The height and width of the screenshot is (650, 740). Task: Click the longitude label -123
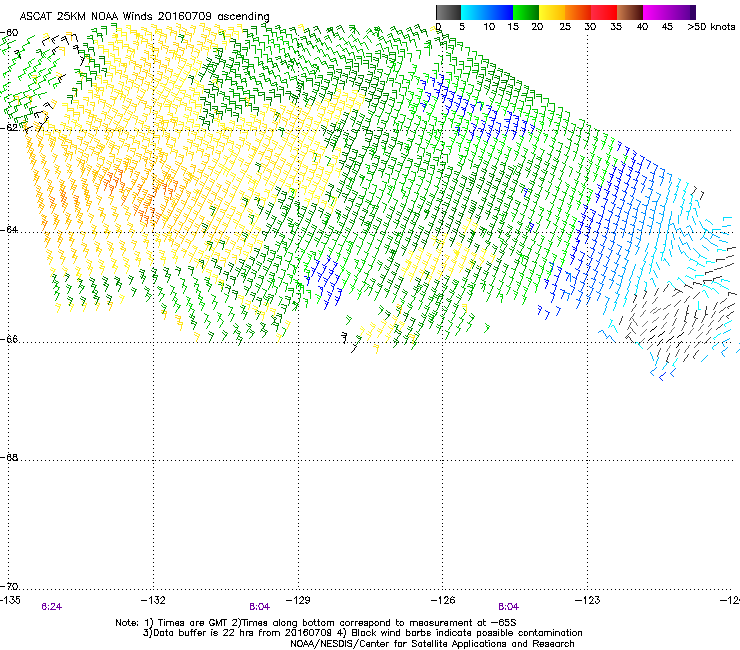coord(588,600)
